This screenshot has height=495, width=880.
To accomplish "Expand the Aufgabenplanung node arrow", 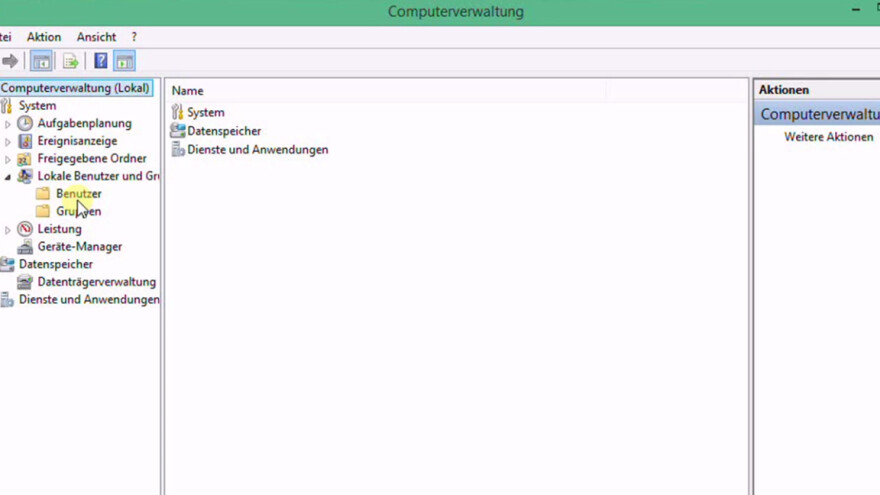I will coord(8,124).
